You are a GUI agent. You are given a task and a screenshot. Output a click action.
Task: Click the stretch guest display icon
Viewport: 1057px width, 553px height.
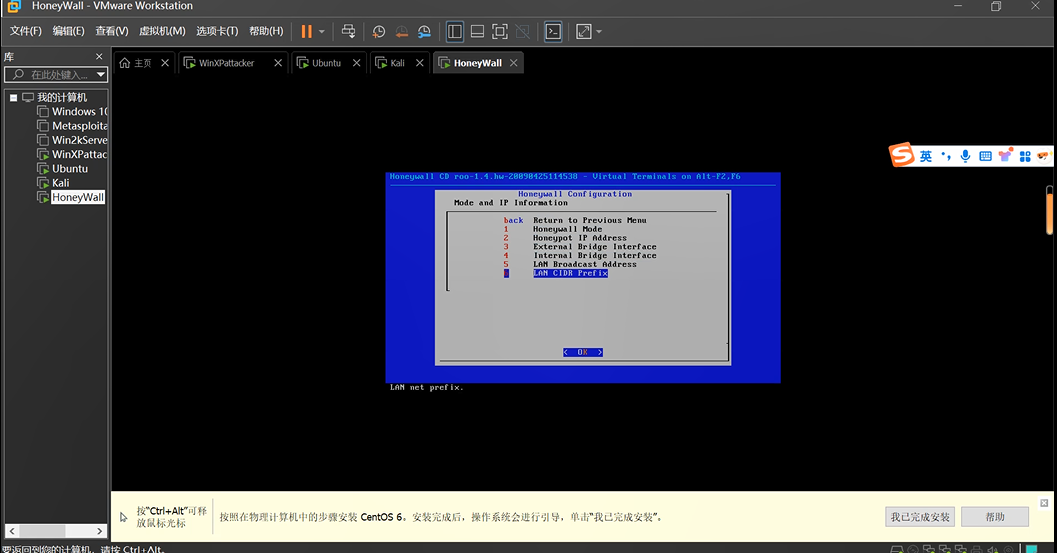tap(584, 32)
